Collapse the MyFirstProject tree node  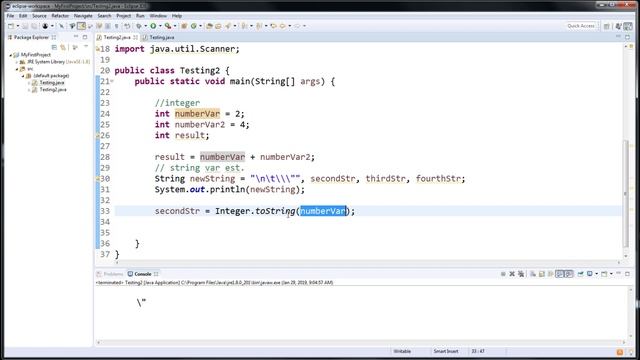(x=11, y=55)
